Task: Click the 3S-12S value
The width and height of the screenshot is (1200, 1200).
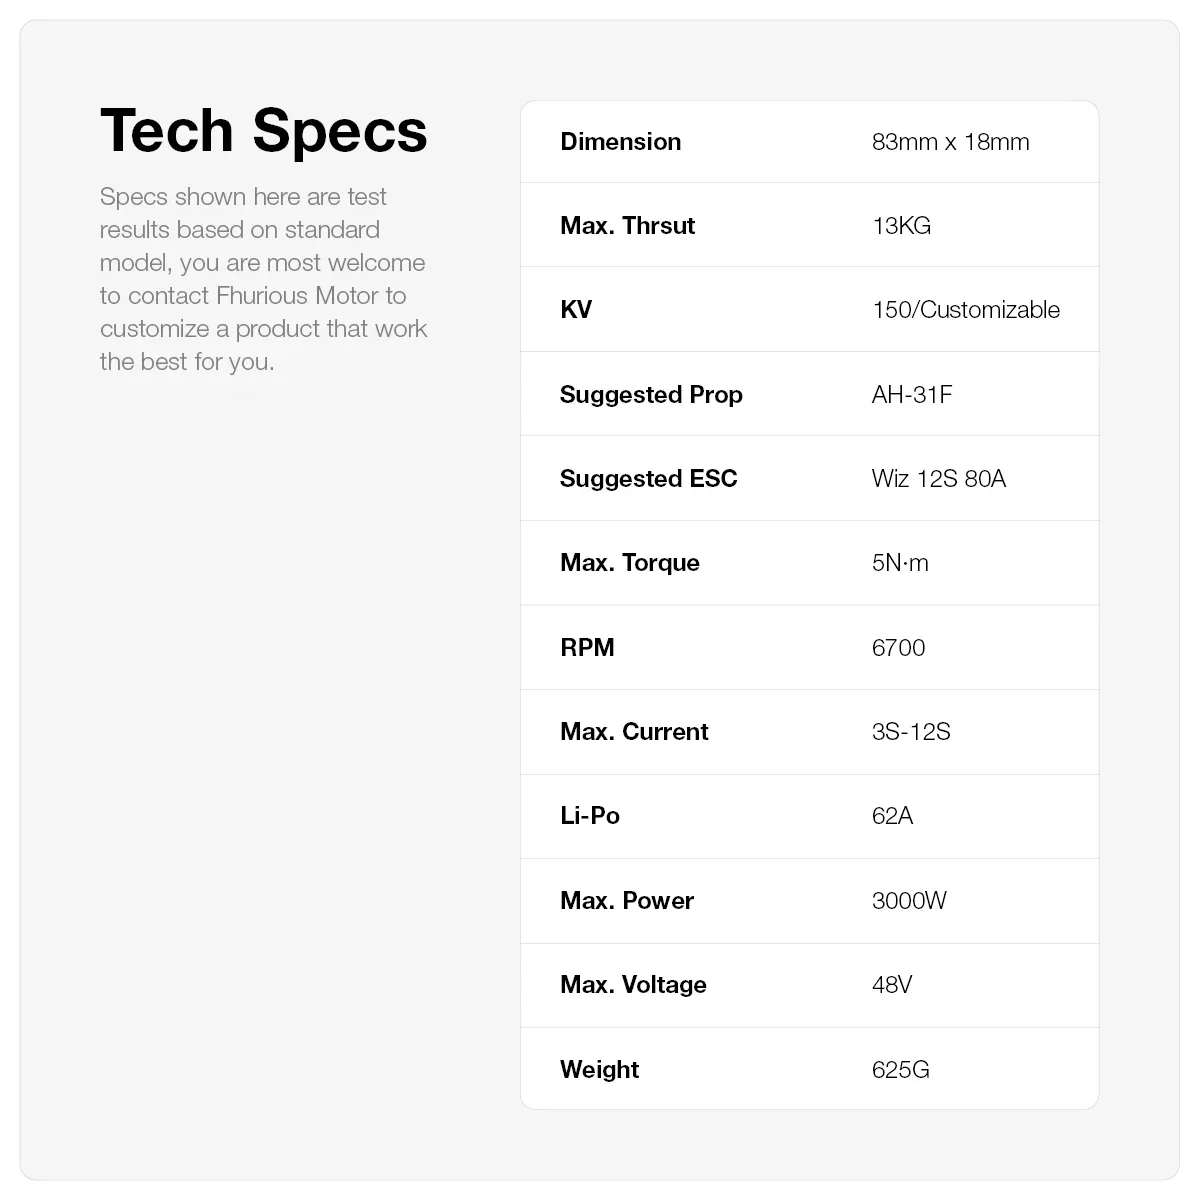Action: pos(910,732)
